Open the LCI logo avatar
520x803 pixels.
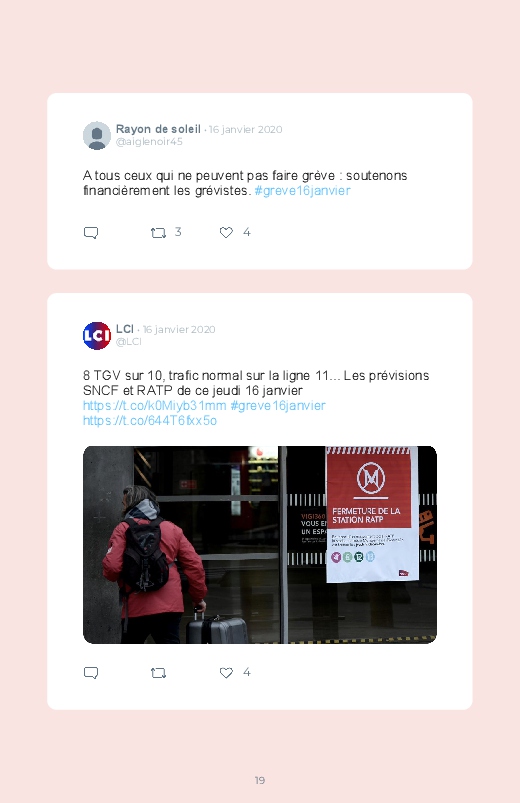[97, 335]
